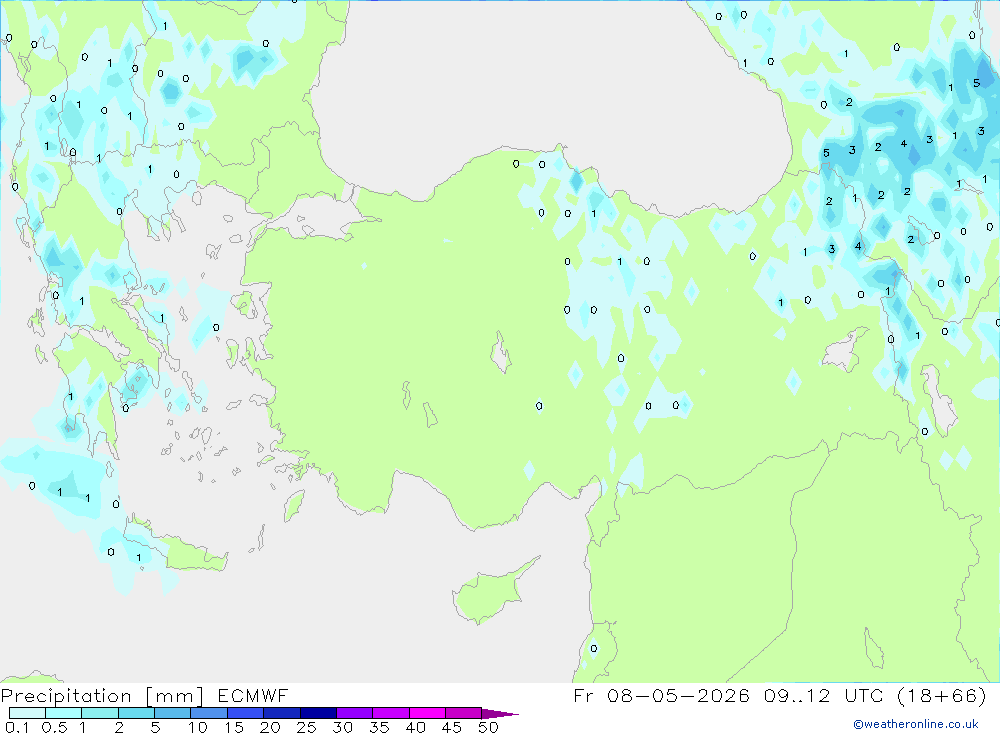1000x733 pixels.
Task: Click the legend label '15'
Action: tap(234, 727)
